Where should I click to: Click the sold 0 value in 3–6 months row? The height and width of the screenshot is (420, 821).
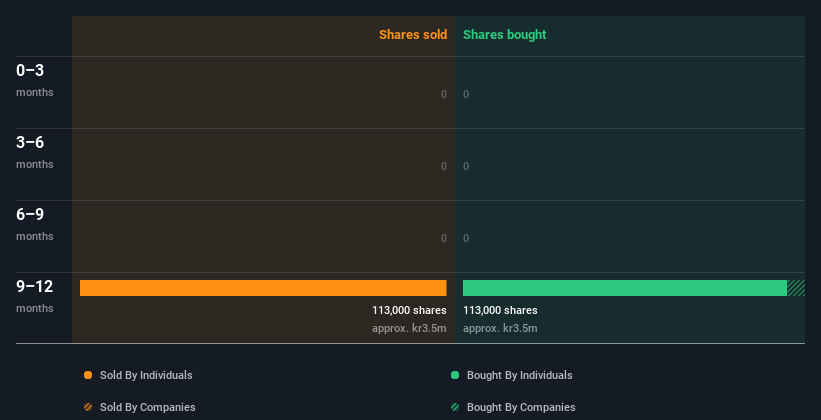[x=443, y=166]
